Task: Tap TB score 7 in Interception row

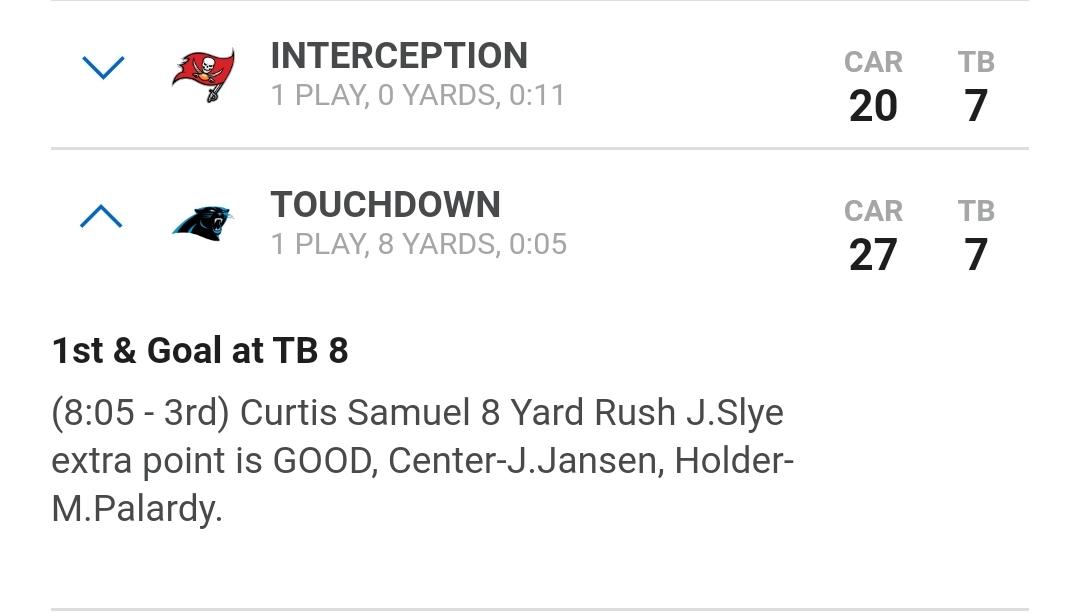Action: tap(976, 106)
